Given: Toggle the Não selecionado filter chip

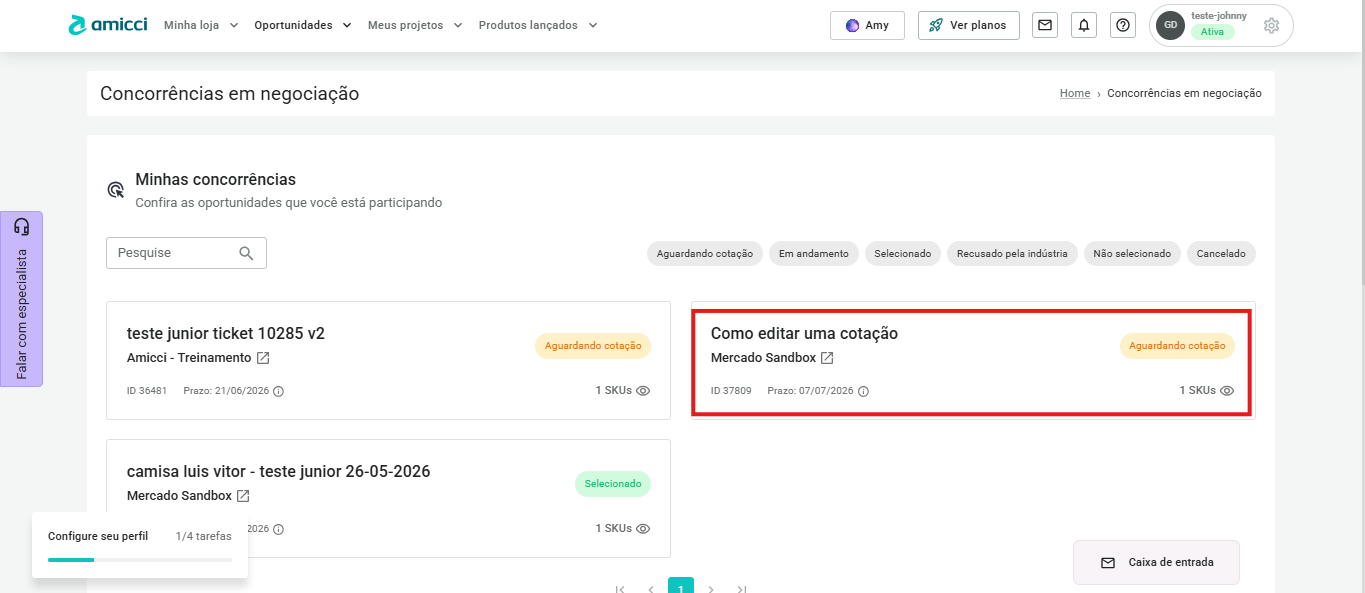Looking at the screenshot, I should click(x=1132, y=254).
